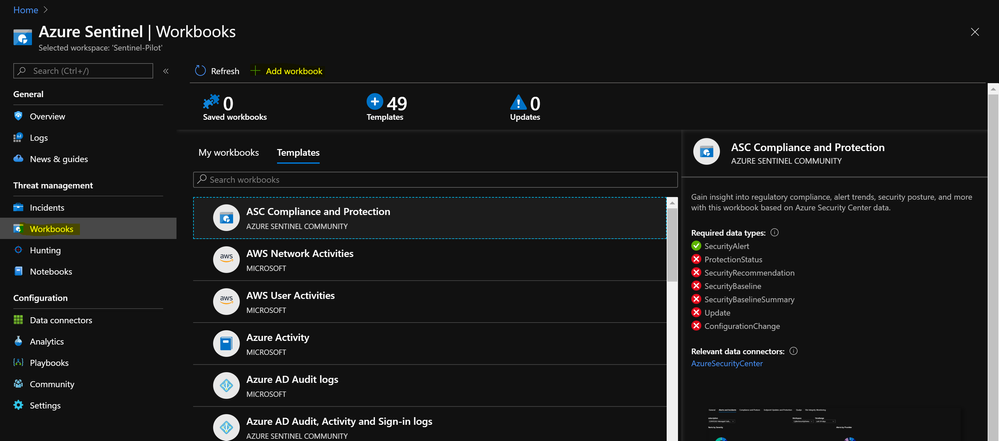Open the Data connectors page
Screen dimensions: 999x441
(x=61, y=321)
